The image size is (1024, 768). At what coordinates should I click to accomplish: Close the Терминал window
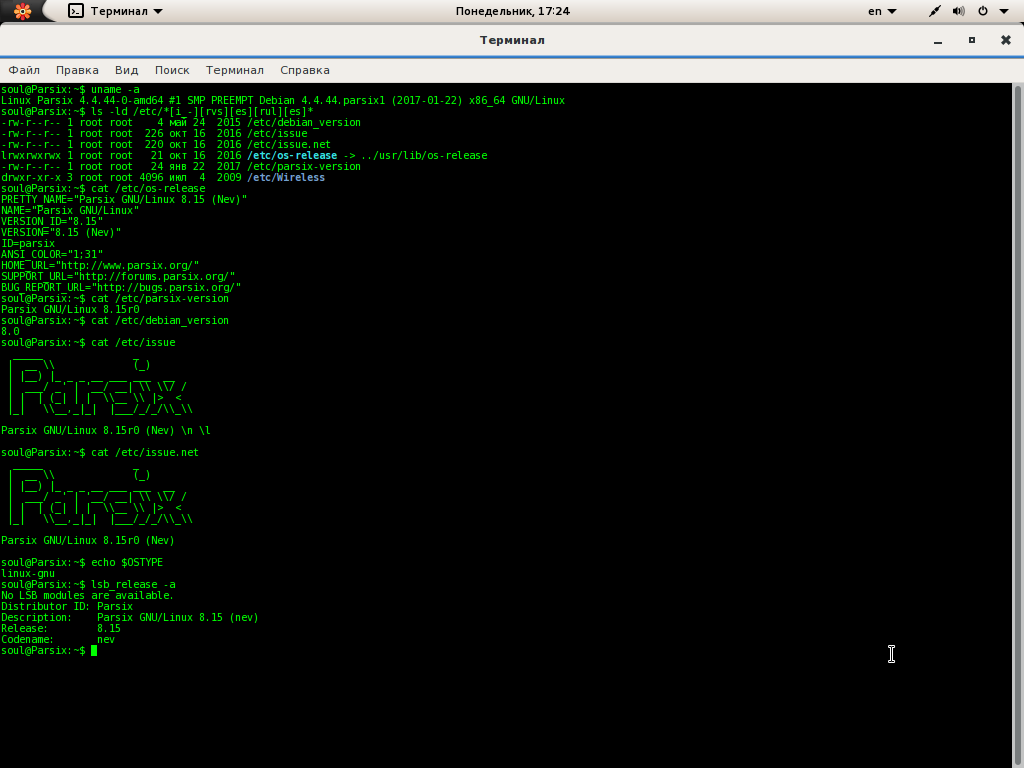point(1006,40)
